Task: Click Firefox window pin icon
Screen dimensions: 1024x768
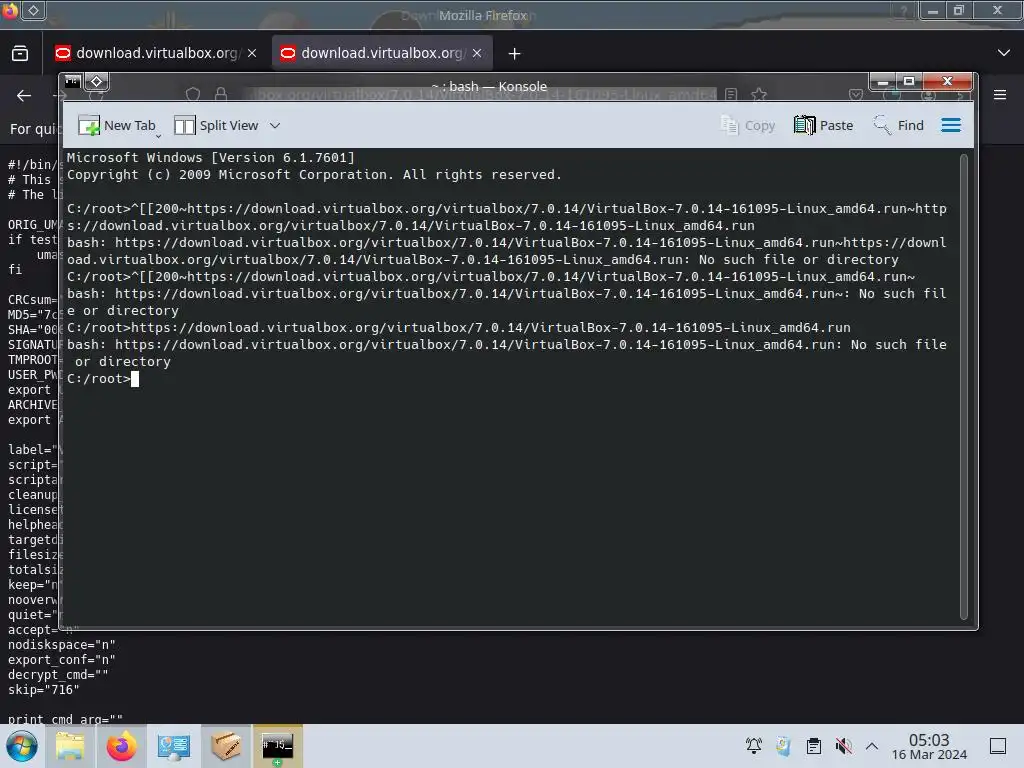Action: point(33,10)
